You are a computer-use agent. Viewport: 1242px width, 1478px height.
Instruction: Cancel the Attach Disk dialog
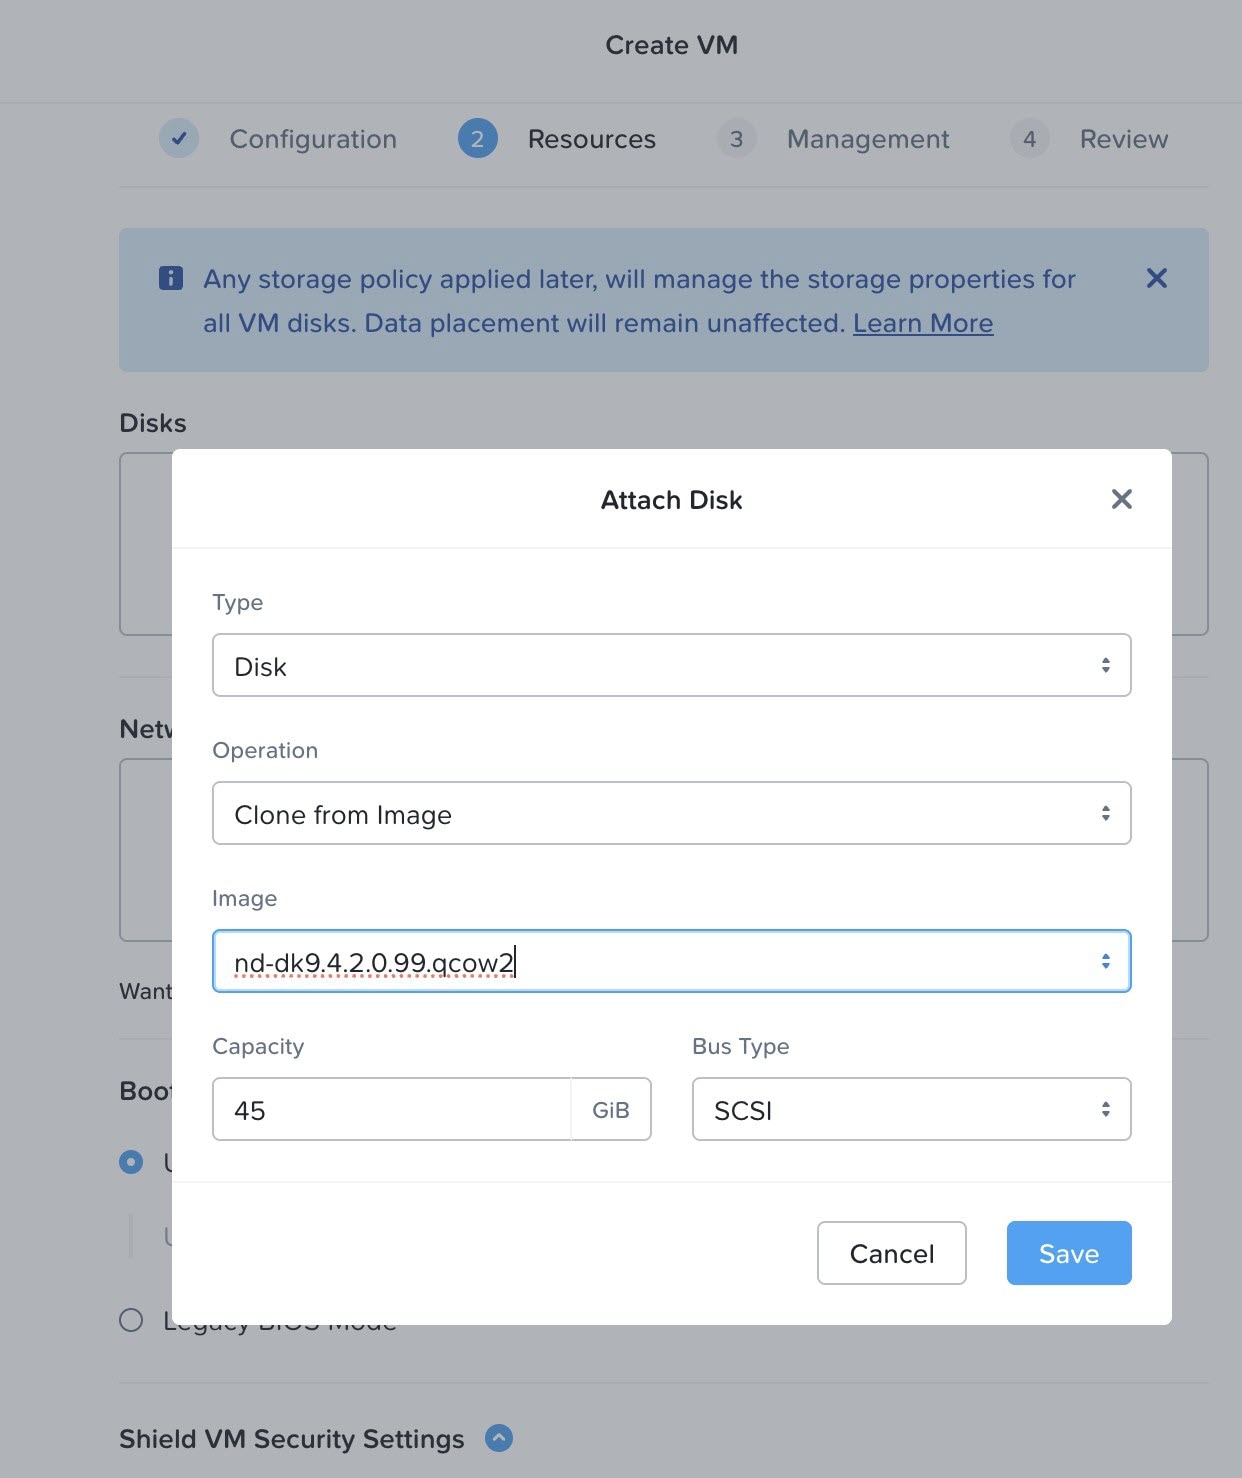coord(891,1253)
